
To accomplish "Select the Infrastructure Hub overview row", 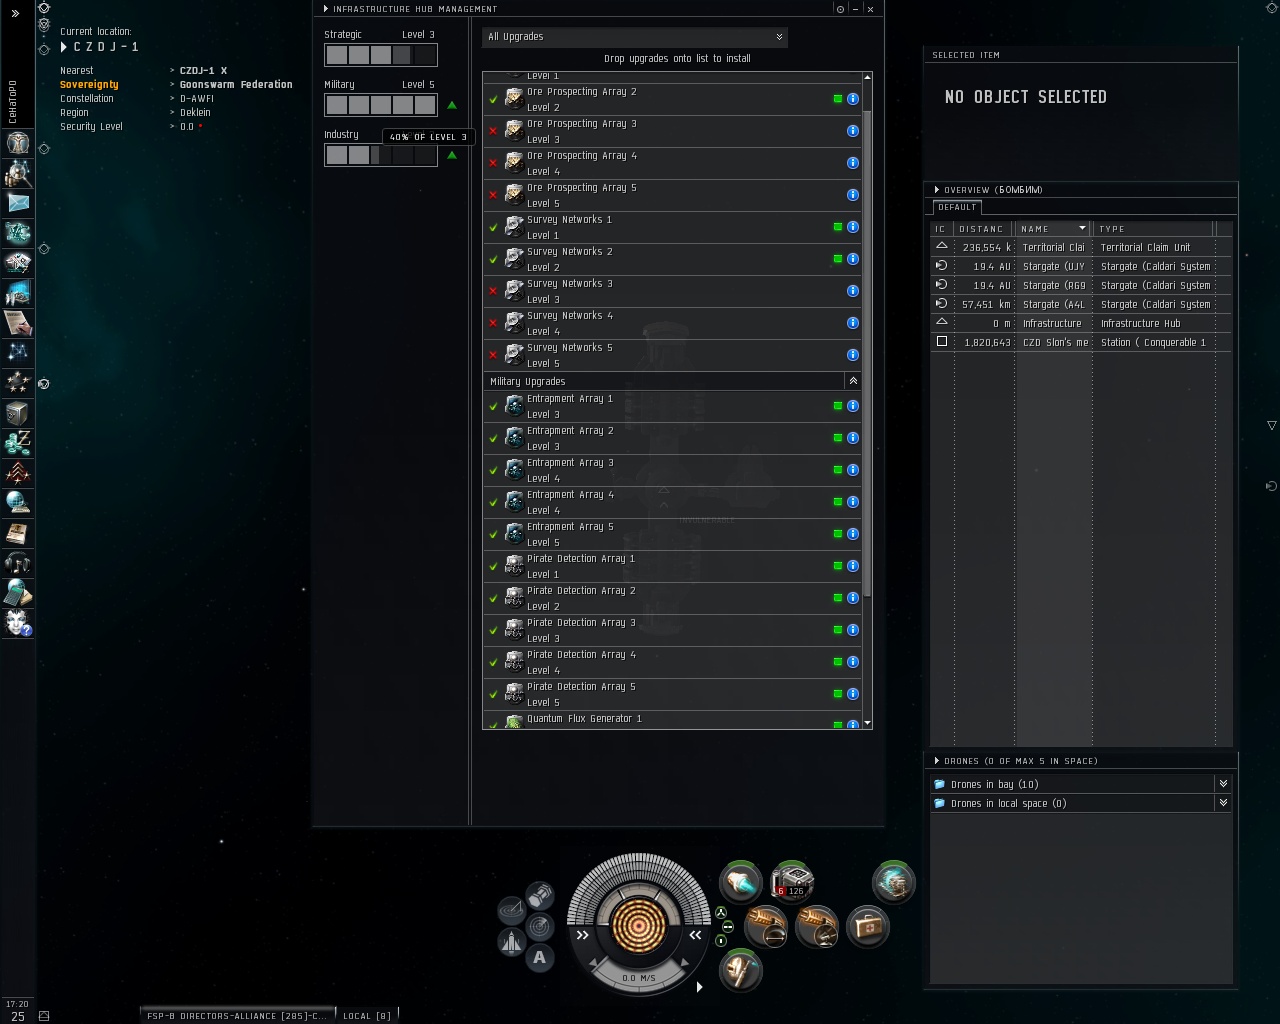I will click(1081, 323).
